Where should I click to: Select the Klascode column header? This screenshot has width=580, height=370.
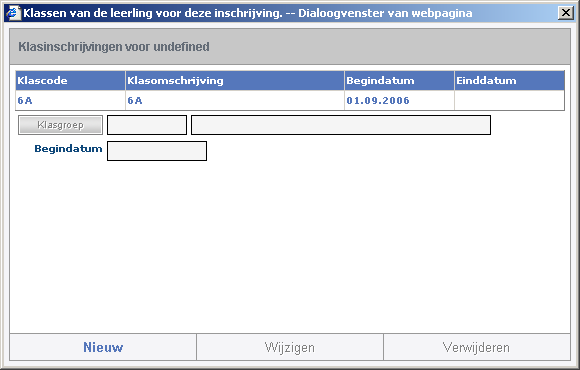pos(70,81)
